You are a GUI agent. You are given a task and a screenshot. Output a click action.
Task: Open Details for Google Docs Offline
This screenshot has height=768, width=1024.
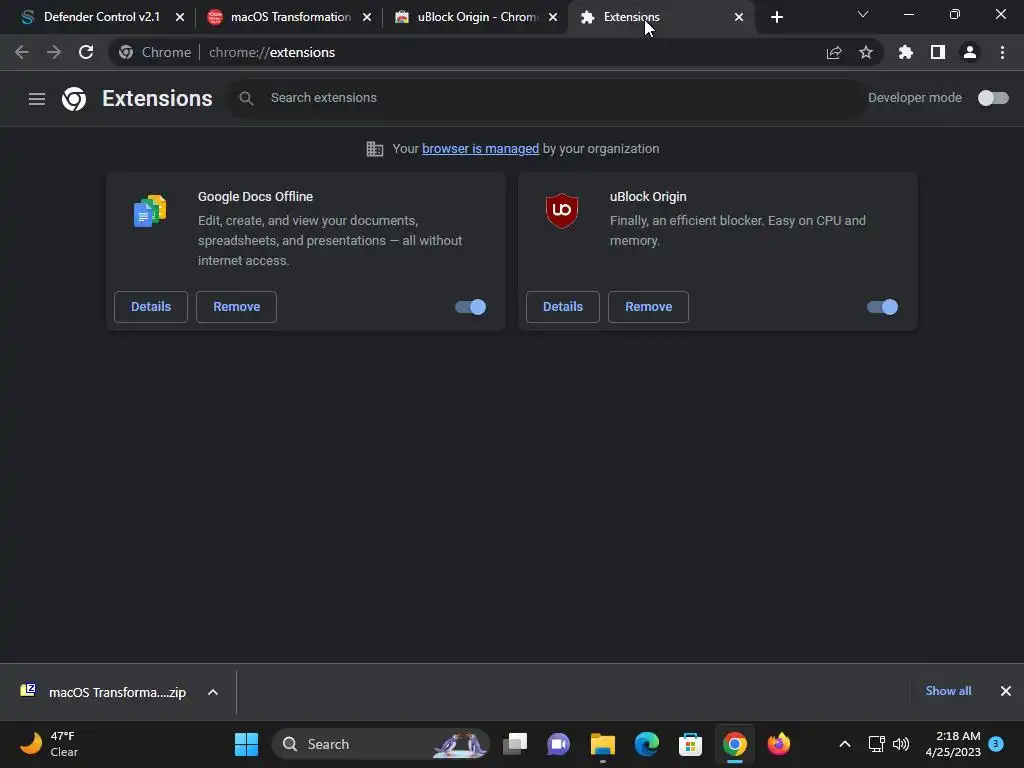(x=151, y=307)
